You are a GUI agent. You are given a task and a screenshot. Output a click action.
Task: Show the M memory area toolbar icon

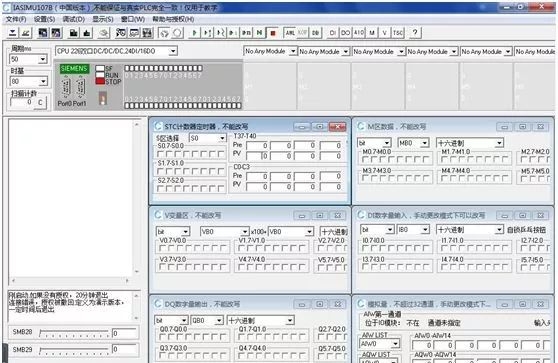click(x=372, y=33)
